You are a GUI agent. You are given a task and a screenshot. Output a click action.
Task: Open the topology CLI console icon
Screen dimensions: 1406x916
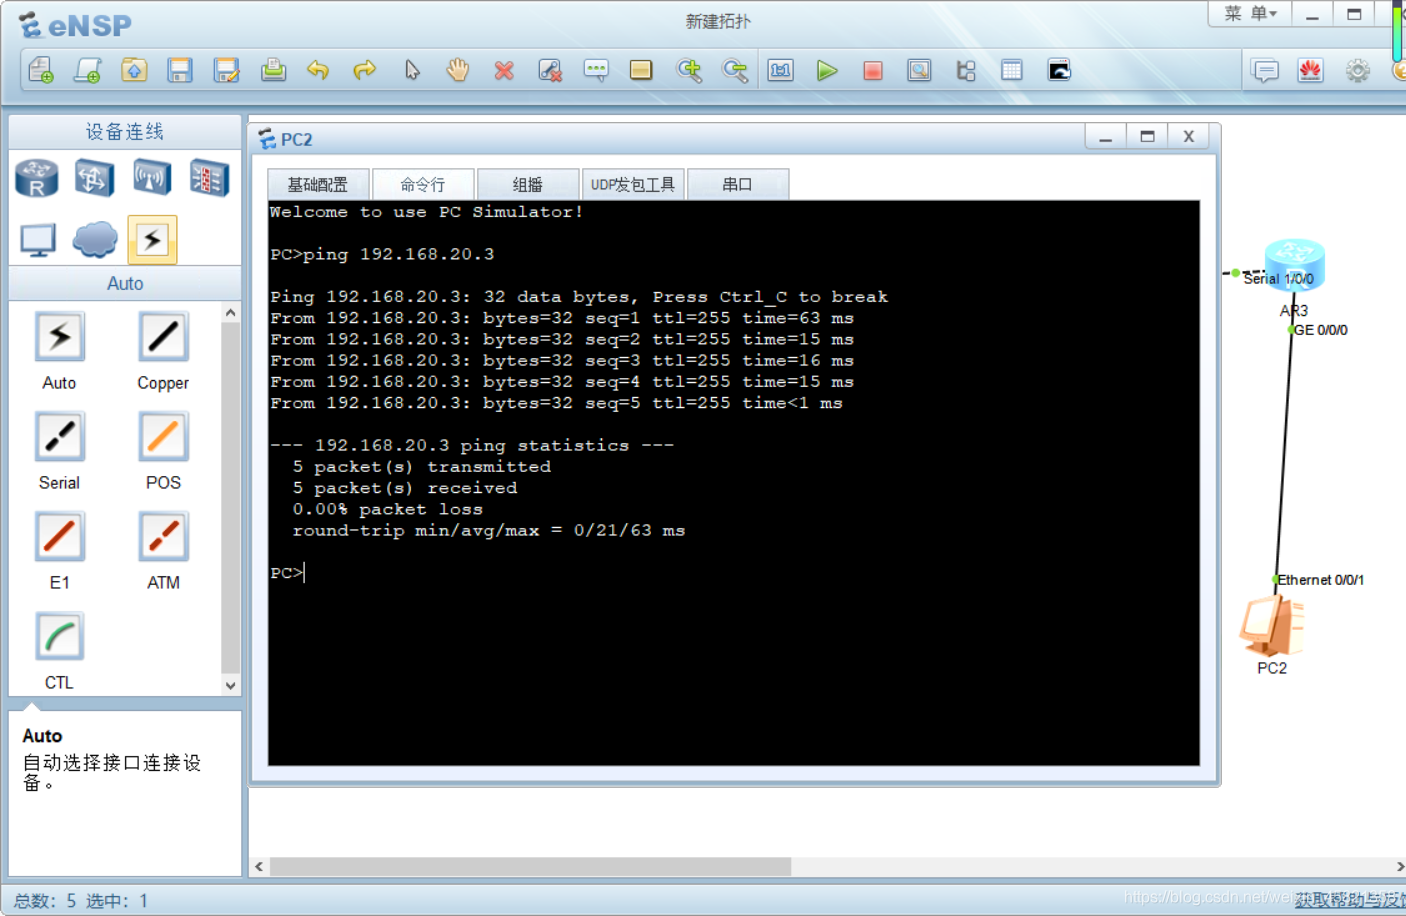tap(1059, 70)
